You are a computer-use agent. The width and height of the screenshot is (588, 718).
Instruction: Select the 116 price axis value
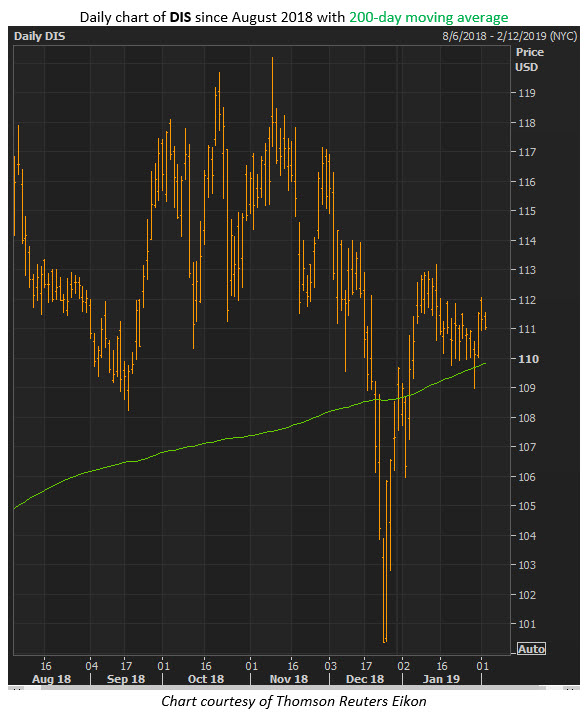(x=527, y=182)
